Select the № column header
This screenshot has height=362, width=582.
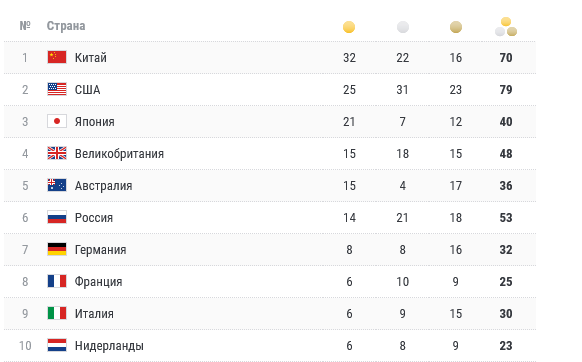pos(25,26)
